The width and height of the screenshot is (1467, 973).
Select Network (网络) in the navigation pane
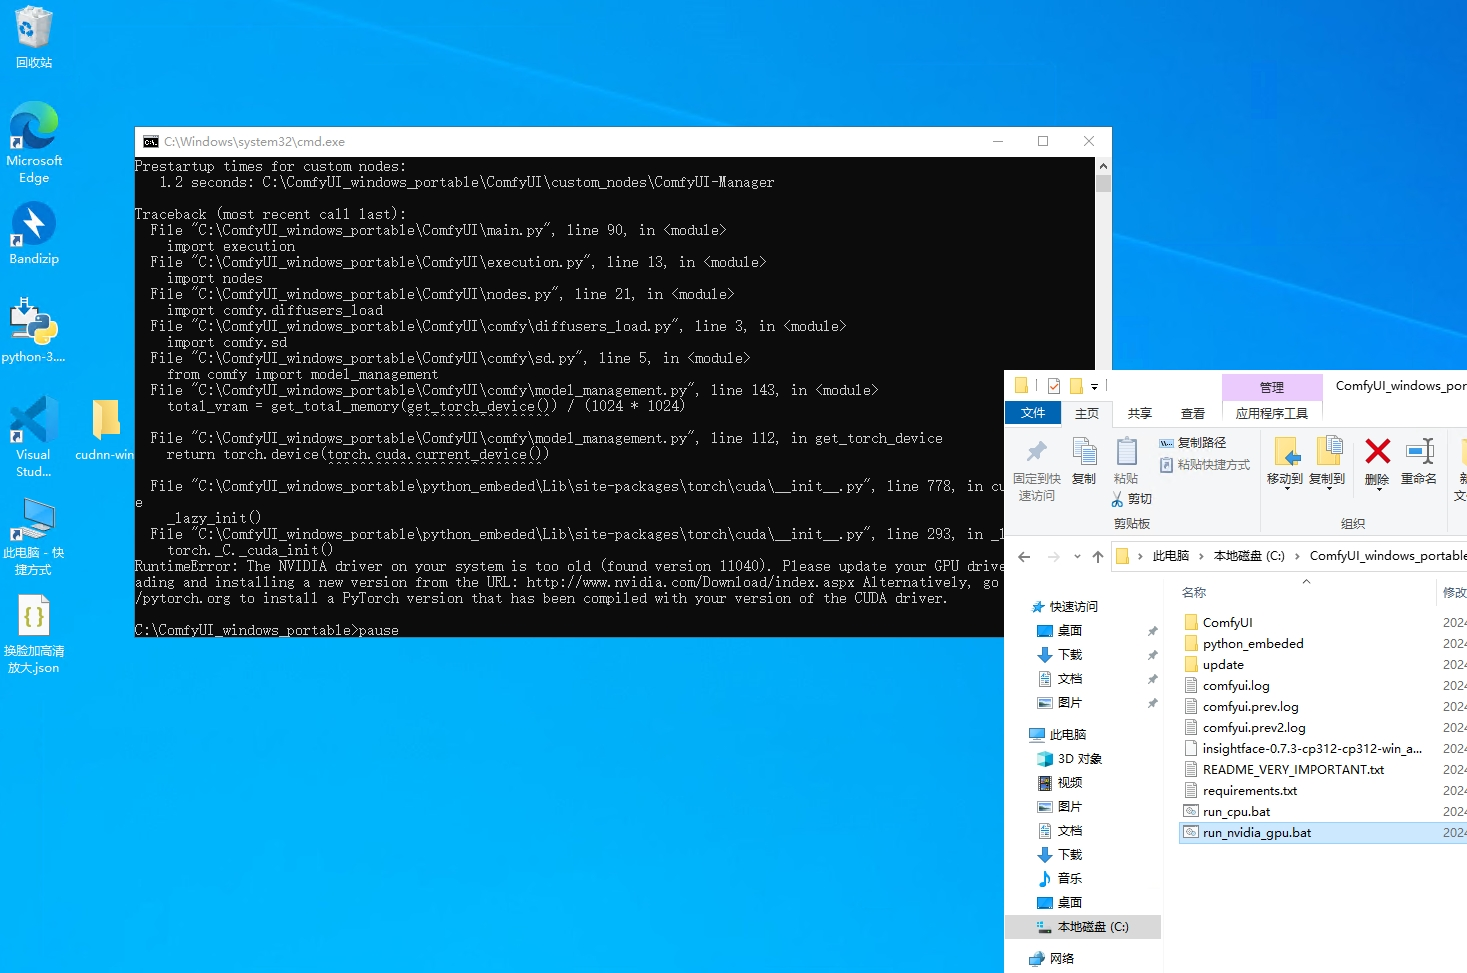click(1061, 958)
